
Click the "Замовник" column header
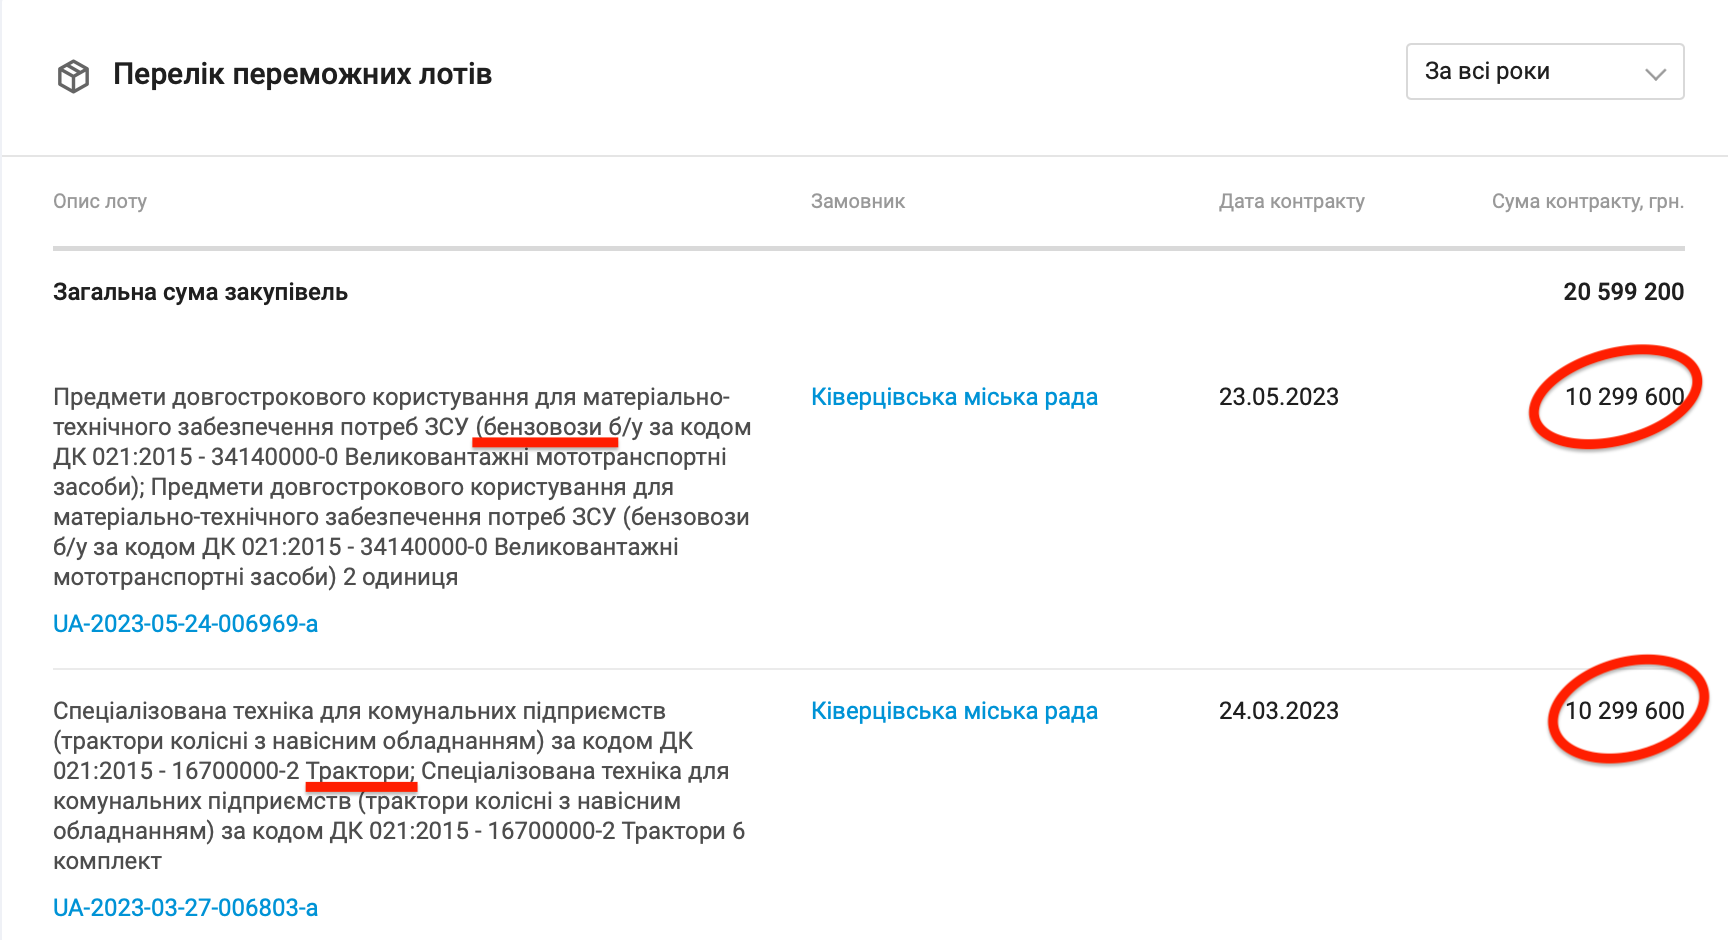pyautogui.click(x=857, y=201)
